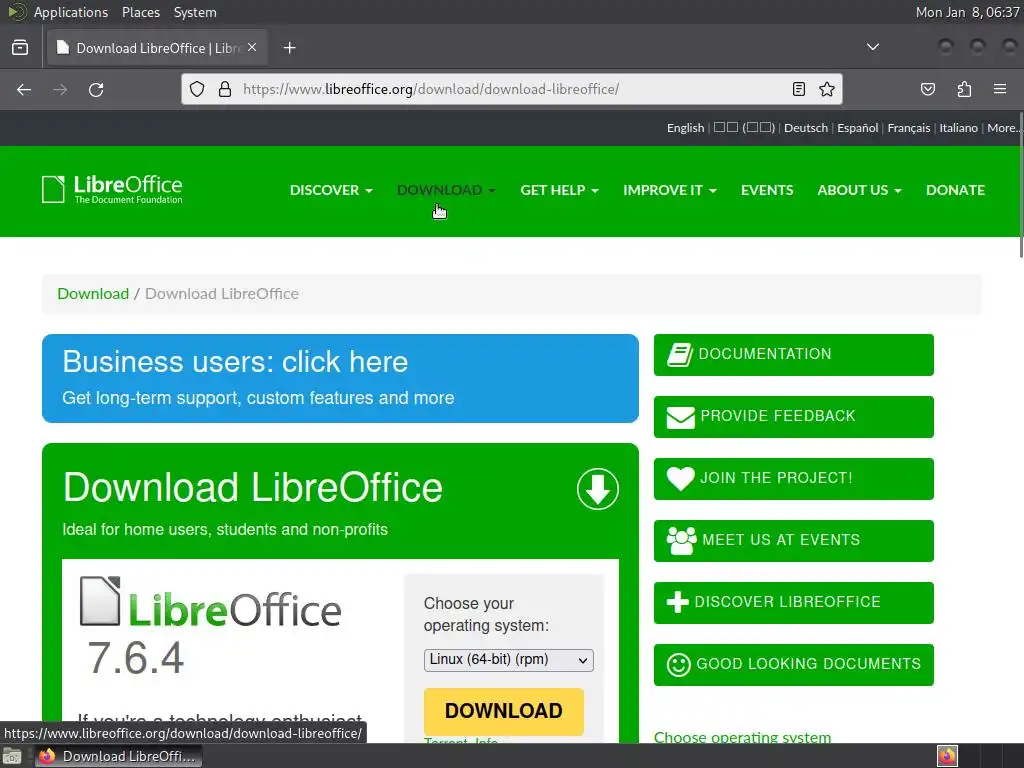
Task: Expand the GET HELP navigation menu
Action: coord(559,190)
